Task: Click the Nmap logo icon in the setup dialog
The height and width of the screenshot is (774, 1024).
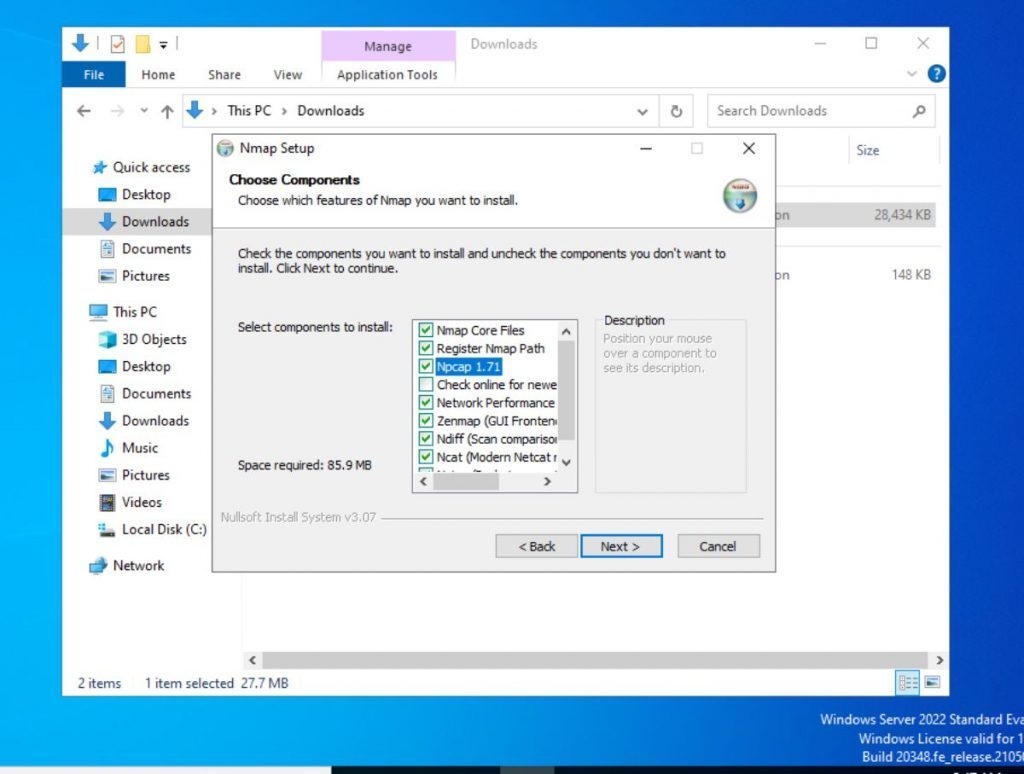Action: (x=739, y=197)
